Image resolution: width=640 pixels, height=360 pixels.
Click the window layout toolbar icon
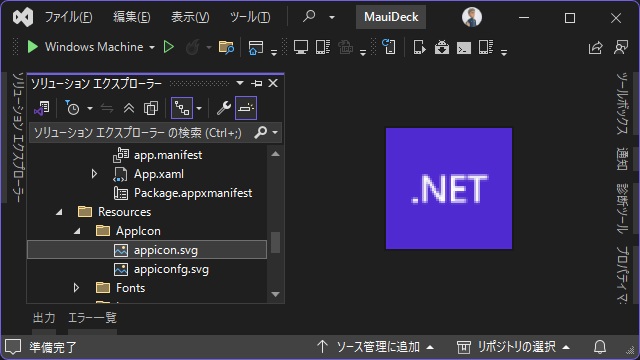256,47
